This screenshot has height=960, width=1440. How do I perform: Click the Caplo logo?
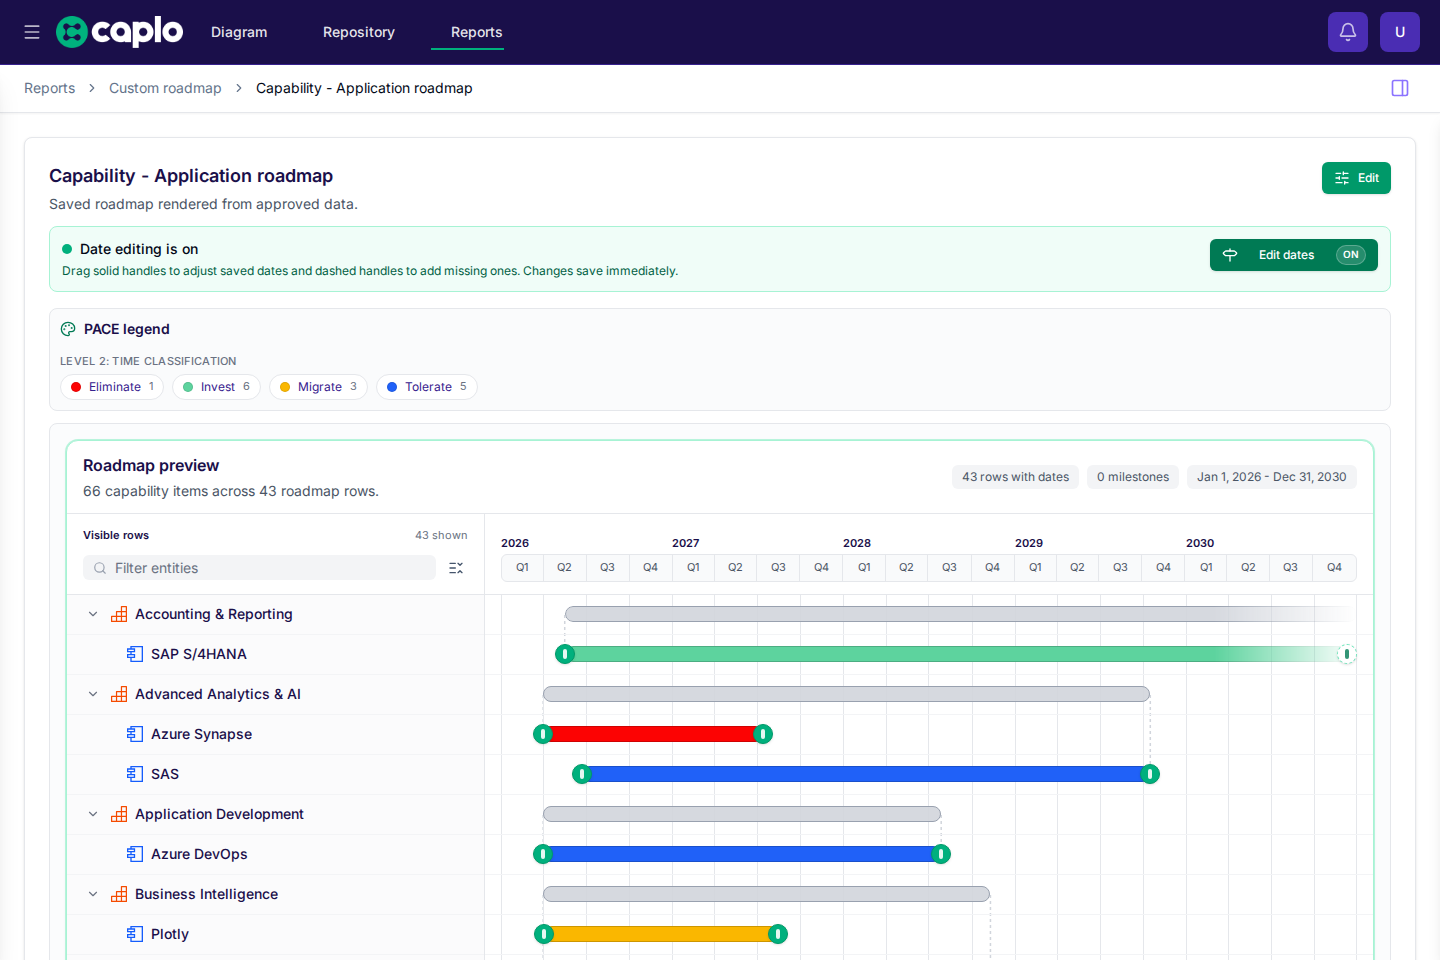[119, 32]
